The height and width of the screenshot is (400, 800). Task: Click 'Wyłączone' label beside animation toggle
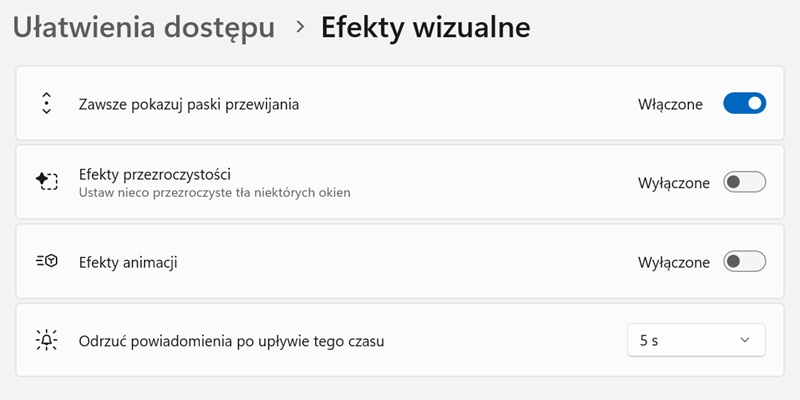(674, 262)
